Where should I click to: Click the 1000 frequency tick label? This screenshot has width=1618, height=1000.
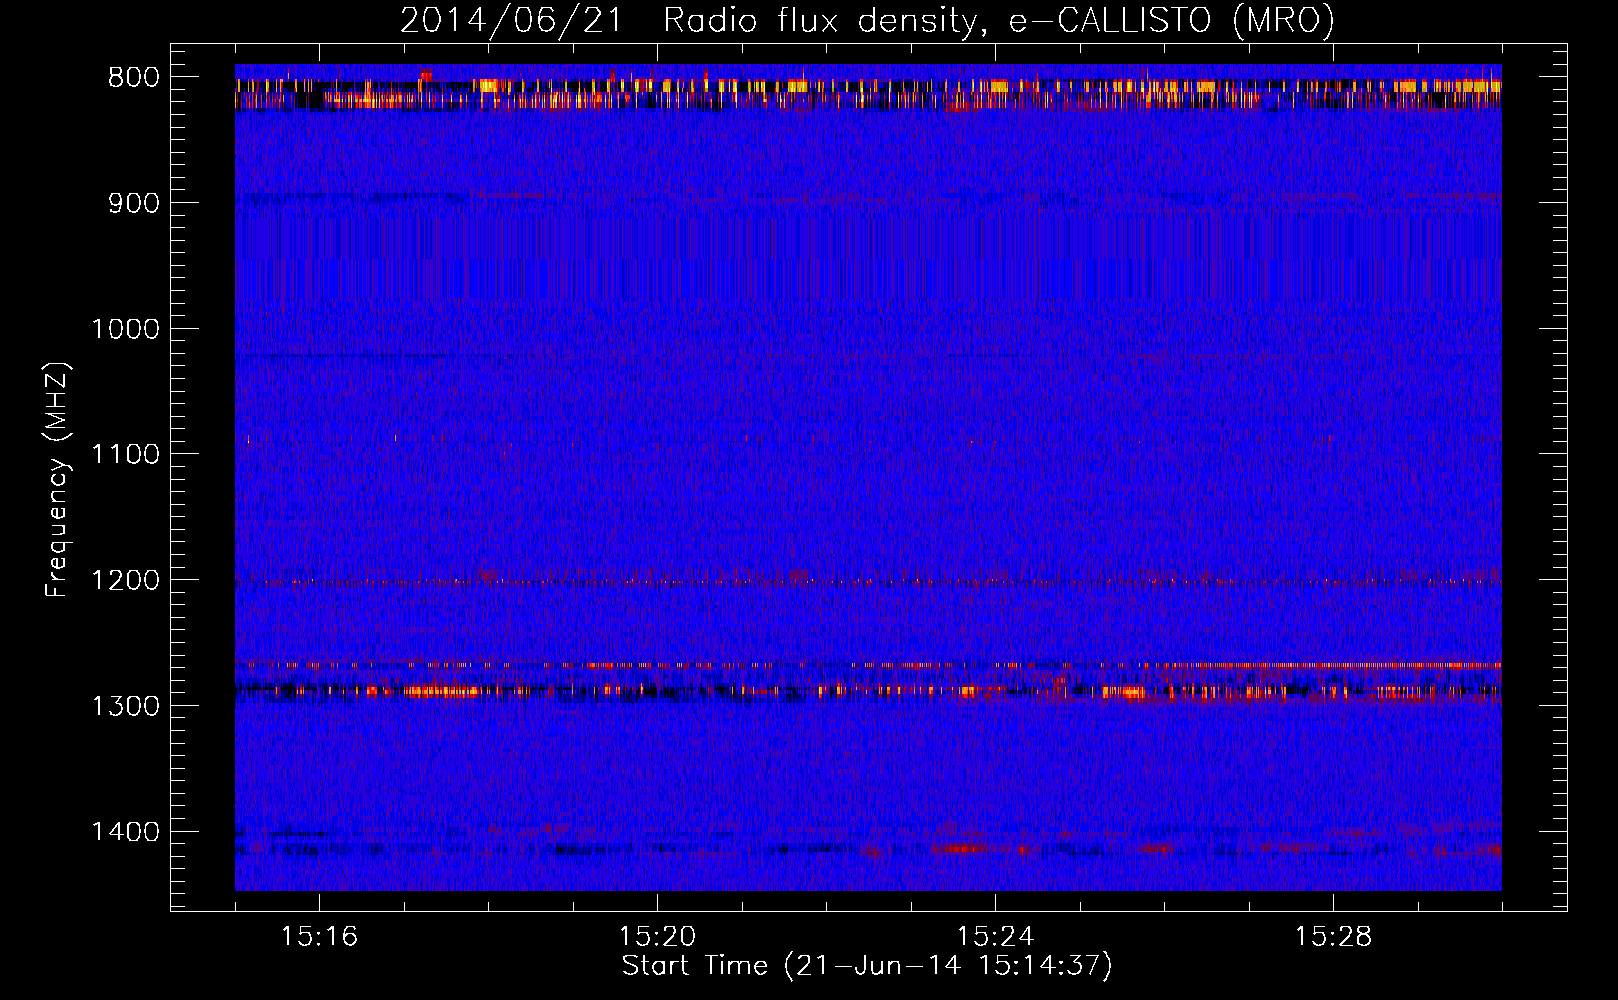pos(125,329)
